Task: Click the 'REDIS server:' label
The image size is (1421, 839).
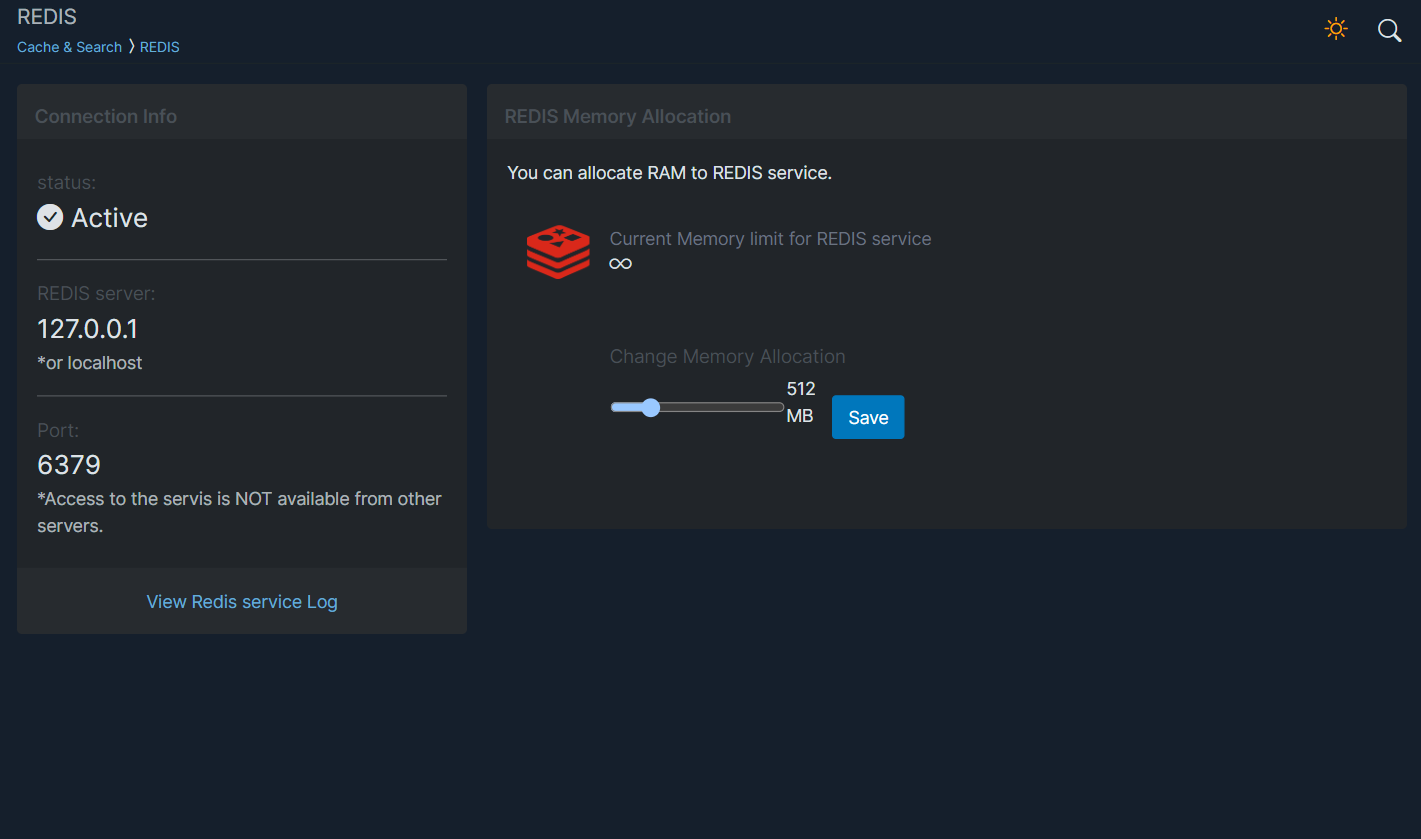Action: click(96, 293)
